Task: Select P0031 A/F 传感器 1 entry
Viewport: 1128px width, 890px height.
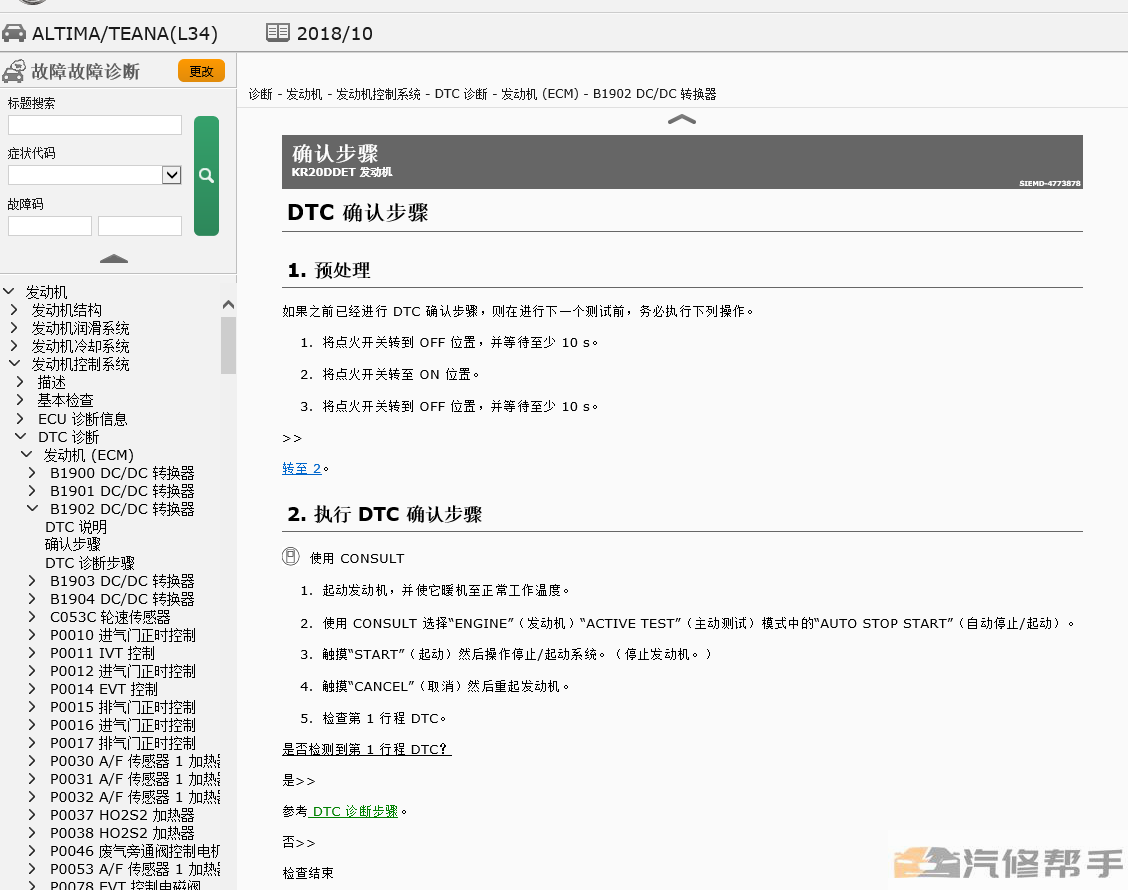Action: click(x=135, y=778)
